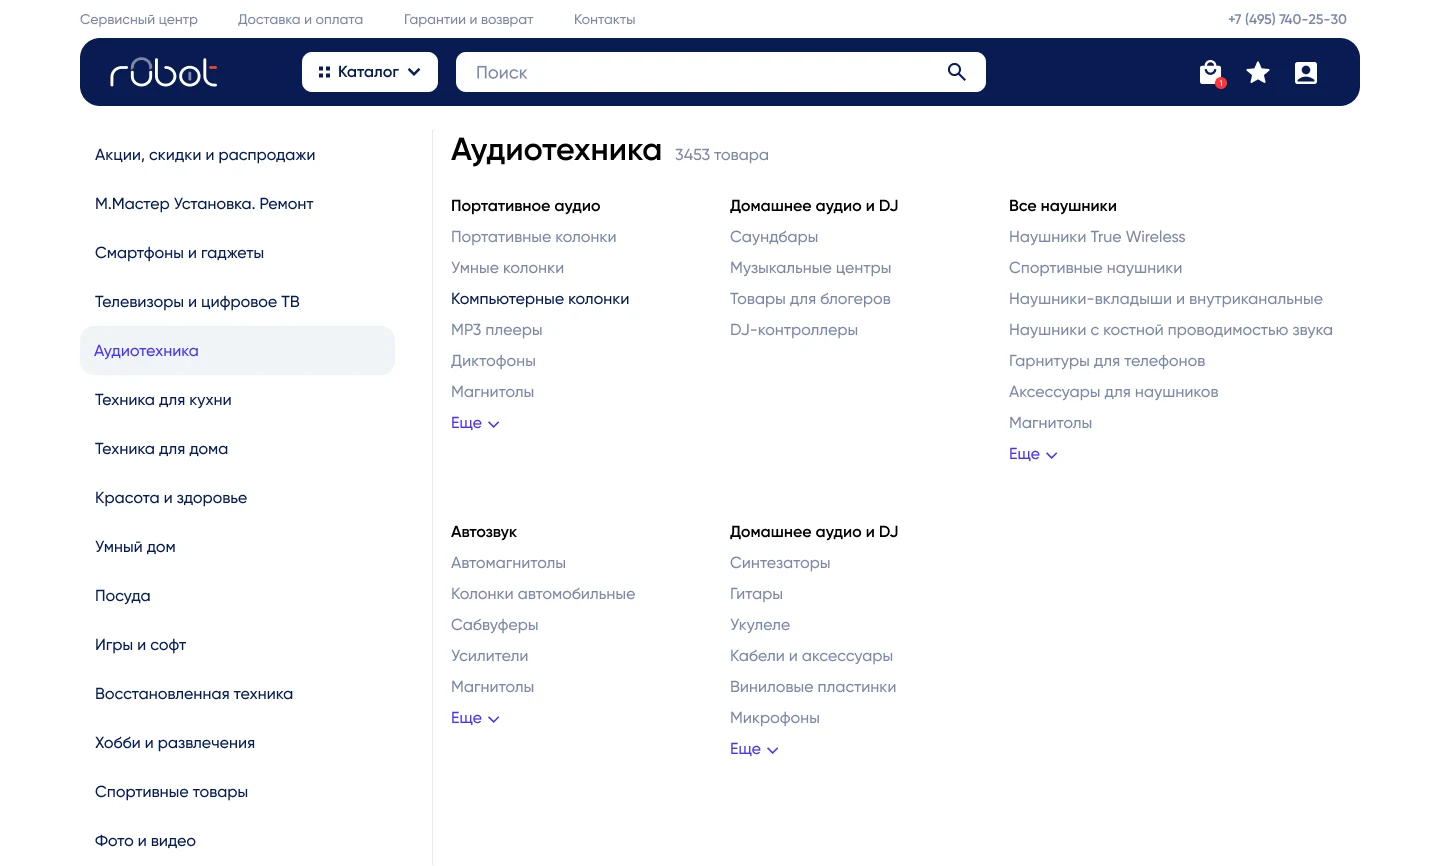Open Синтезаторы subcategory

pos(780,563)
